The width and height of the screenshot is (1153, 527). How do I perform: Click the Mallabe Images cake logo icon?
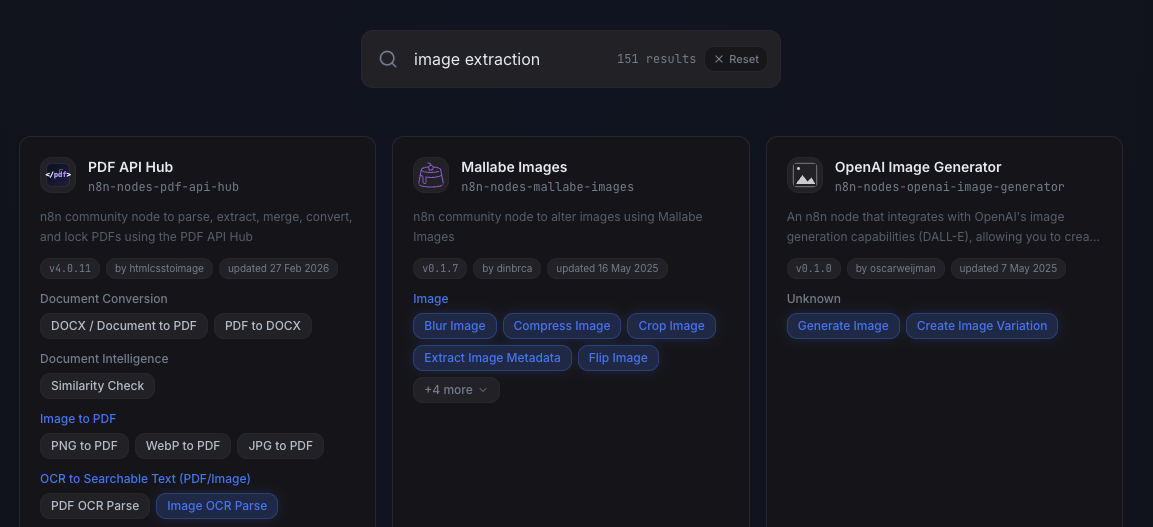(x=431, y=175)
